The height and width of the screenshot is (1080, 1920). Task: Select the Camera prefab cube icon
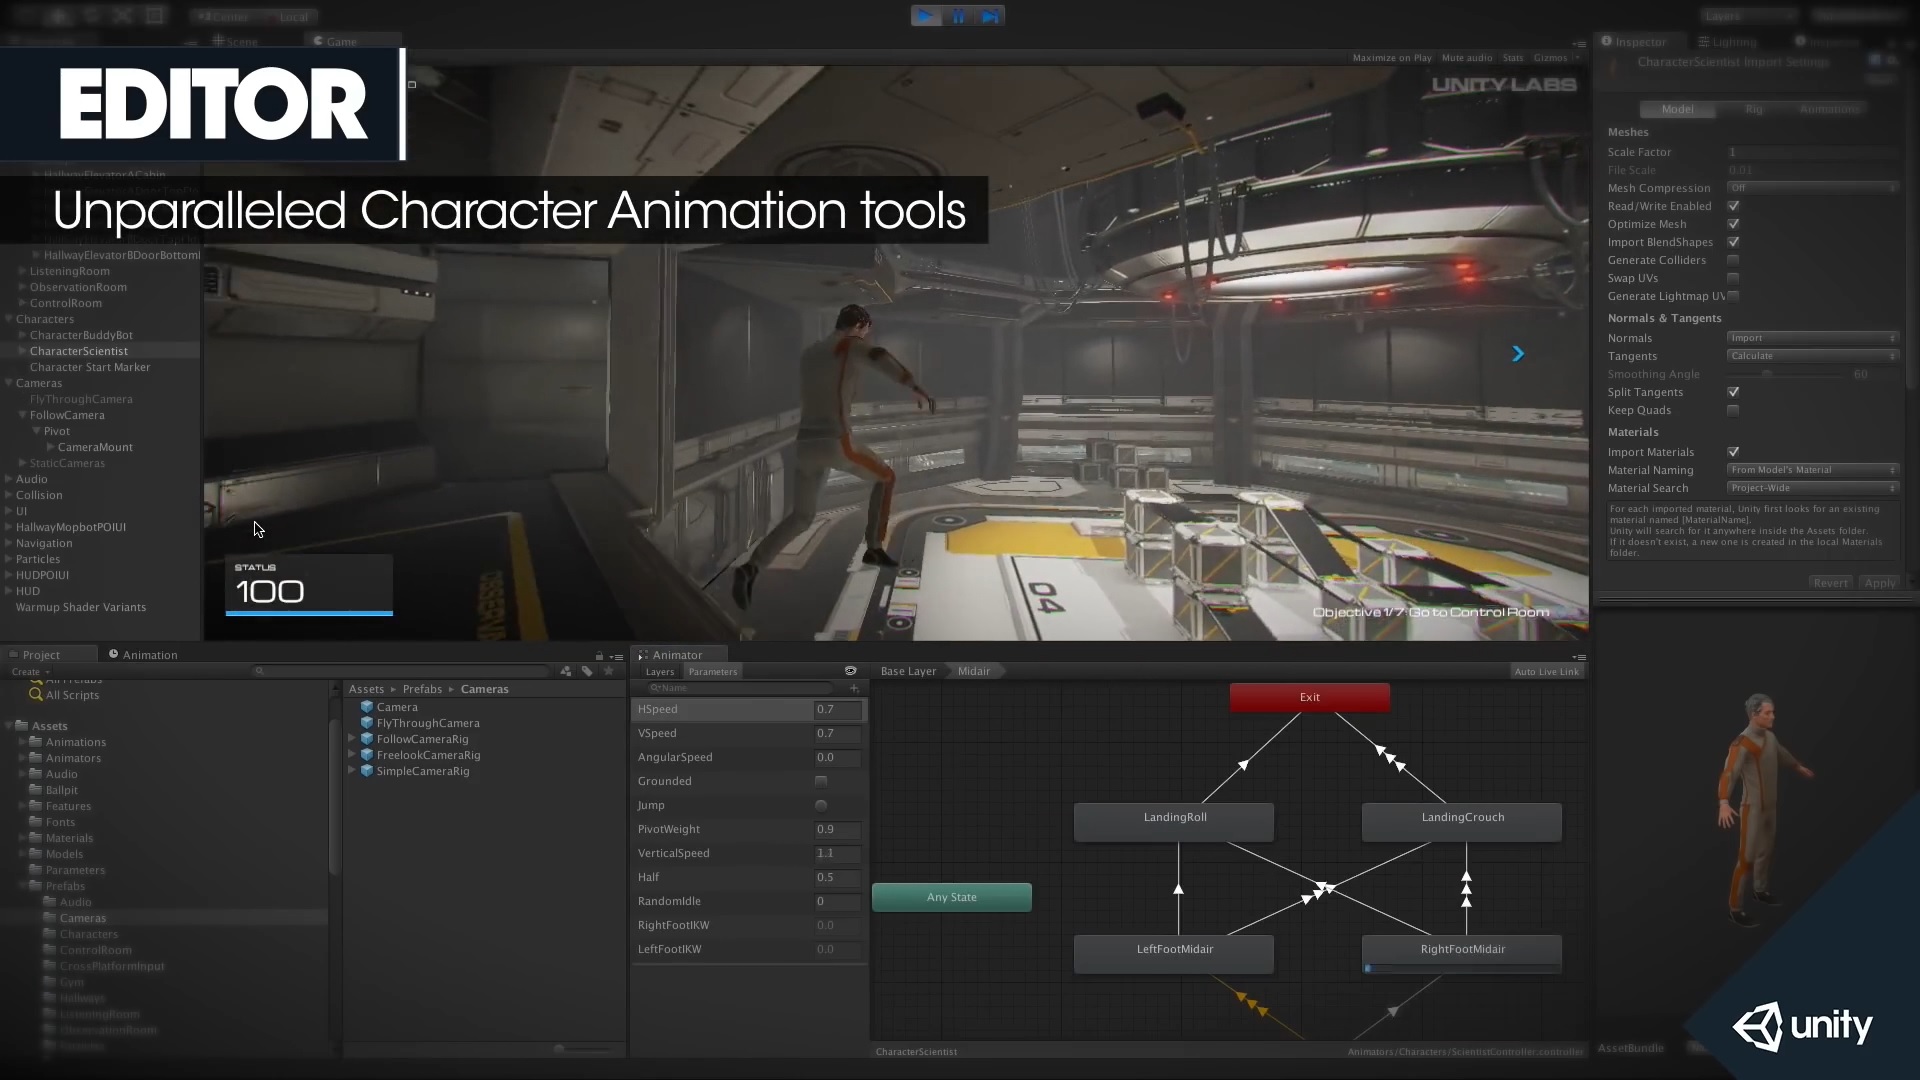click(367, 707)
